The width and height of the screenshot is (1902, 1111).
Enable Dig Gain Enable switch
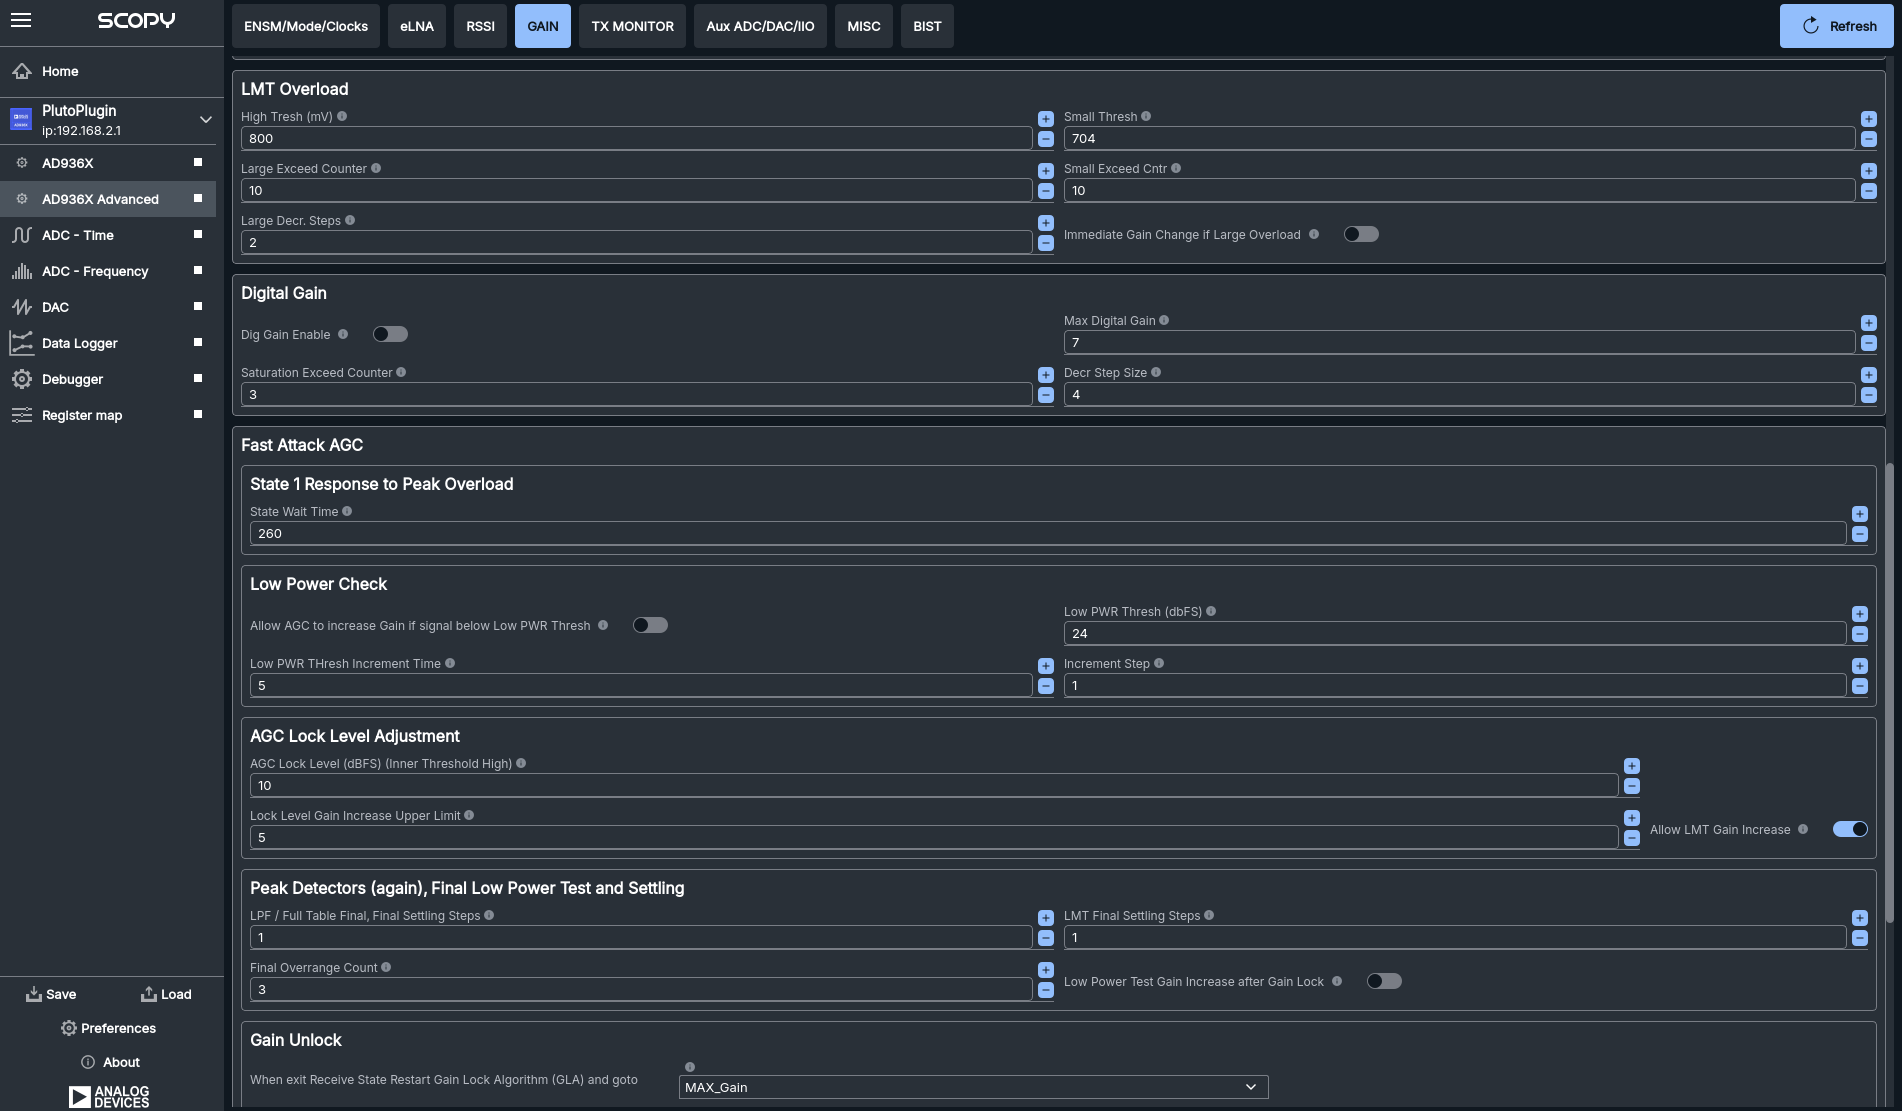390,334
